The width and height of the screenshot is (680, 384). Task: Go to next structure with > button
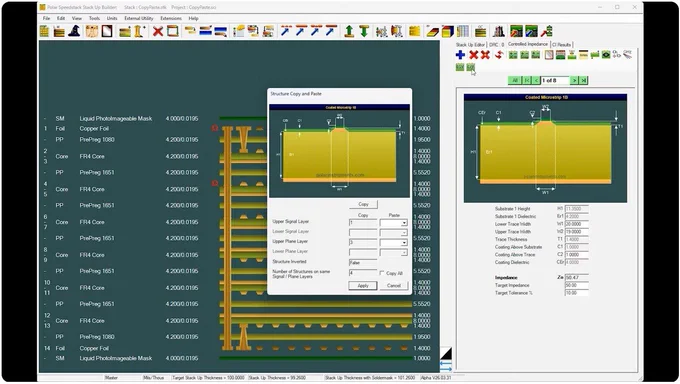pos(574,80)
